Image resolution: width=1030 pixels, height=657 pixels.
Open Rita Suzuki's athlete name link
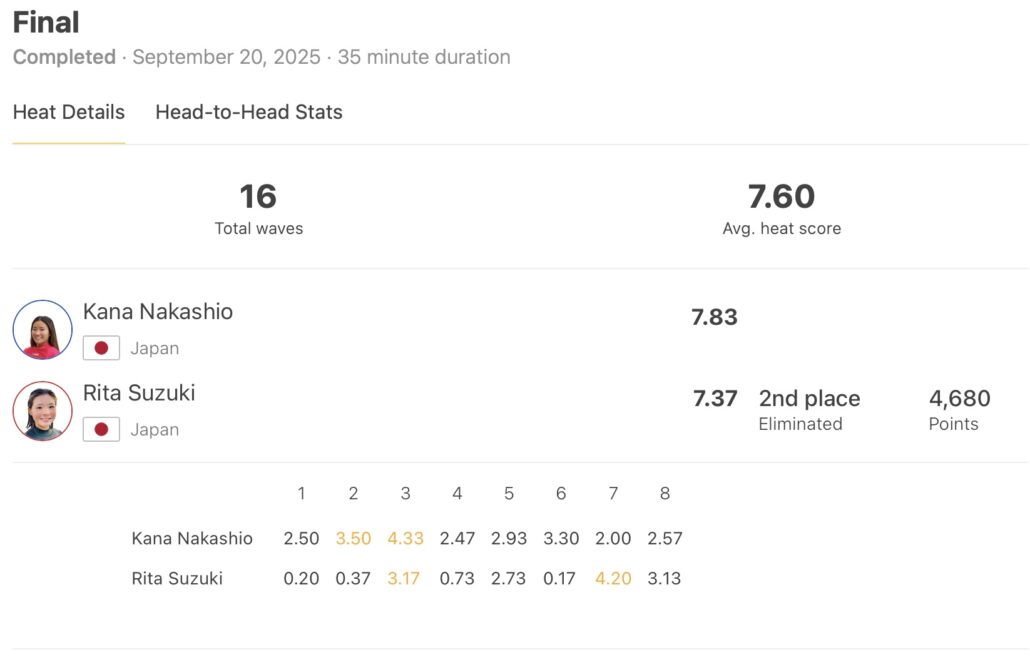(139, 393)
